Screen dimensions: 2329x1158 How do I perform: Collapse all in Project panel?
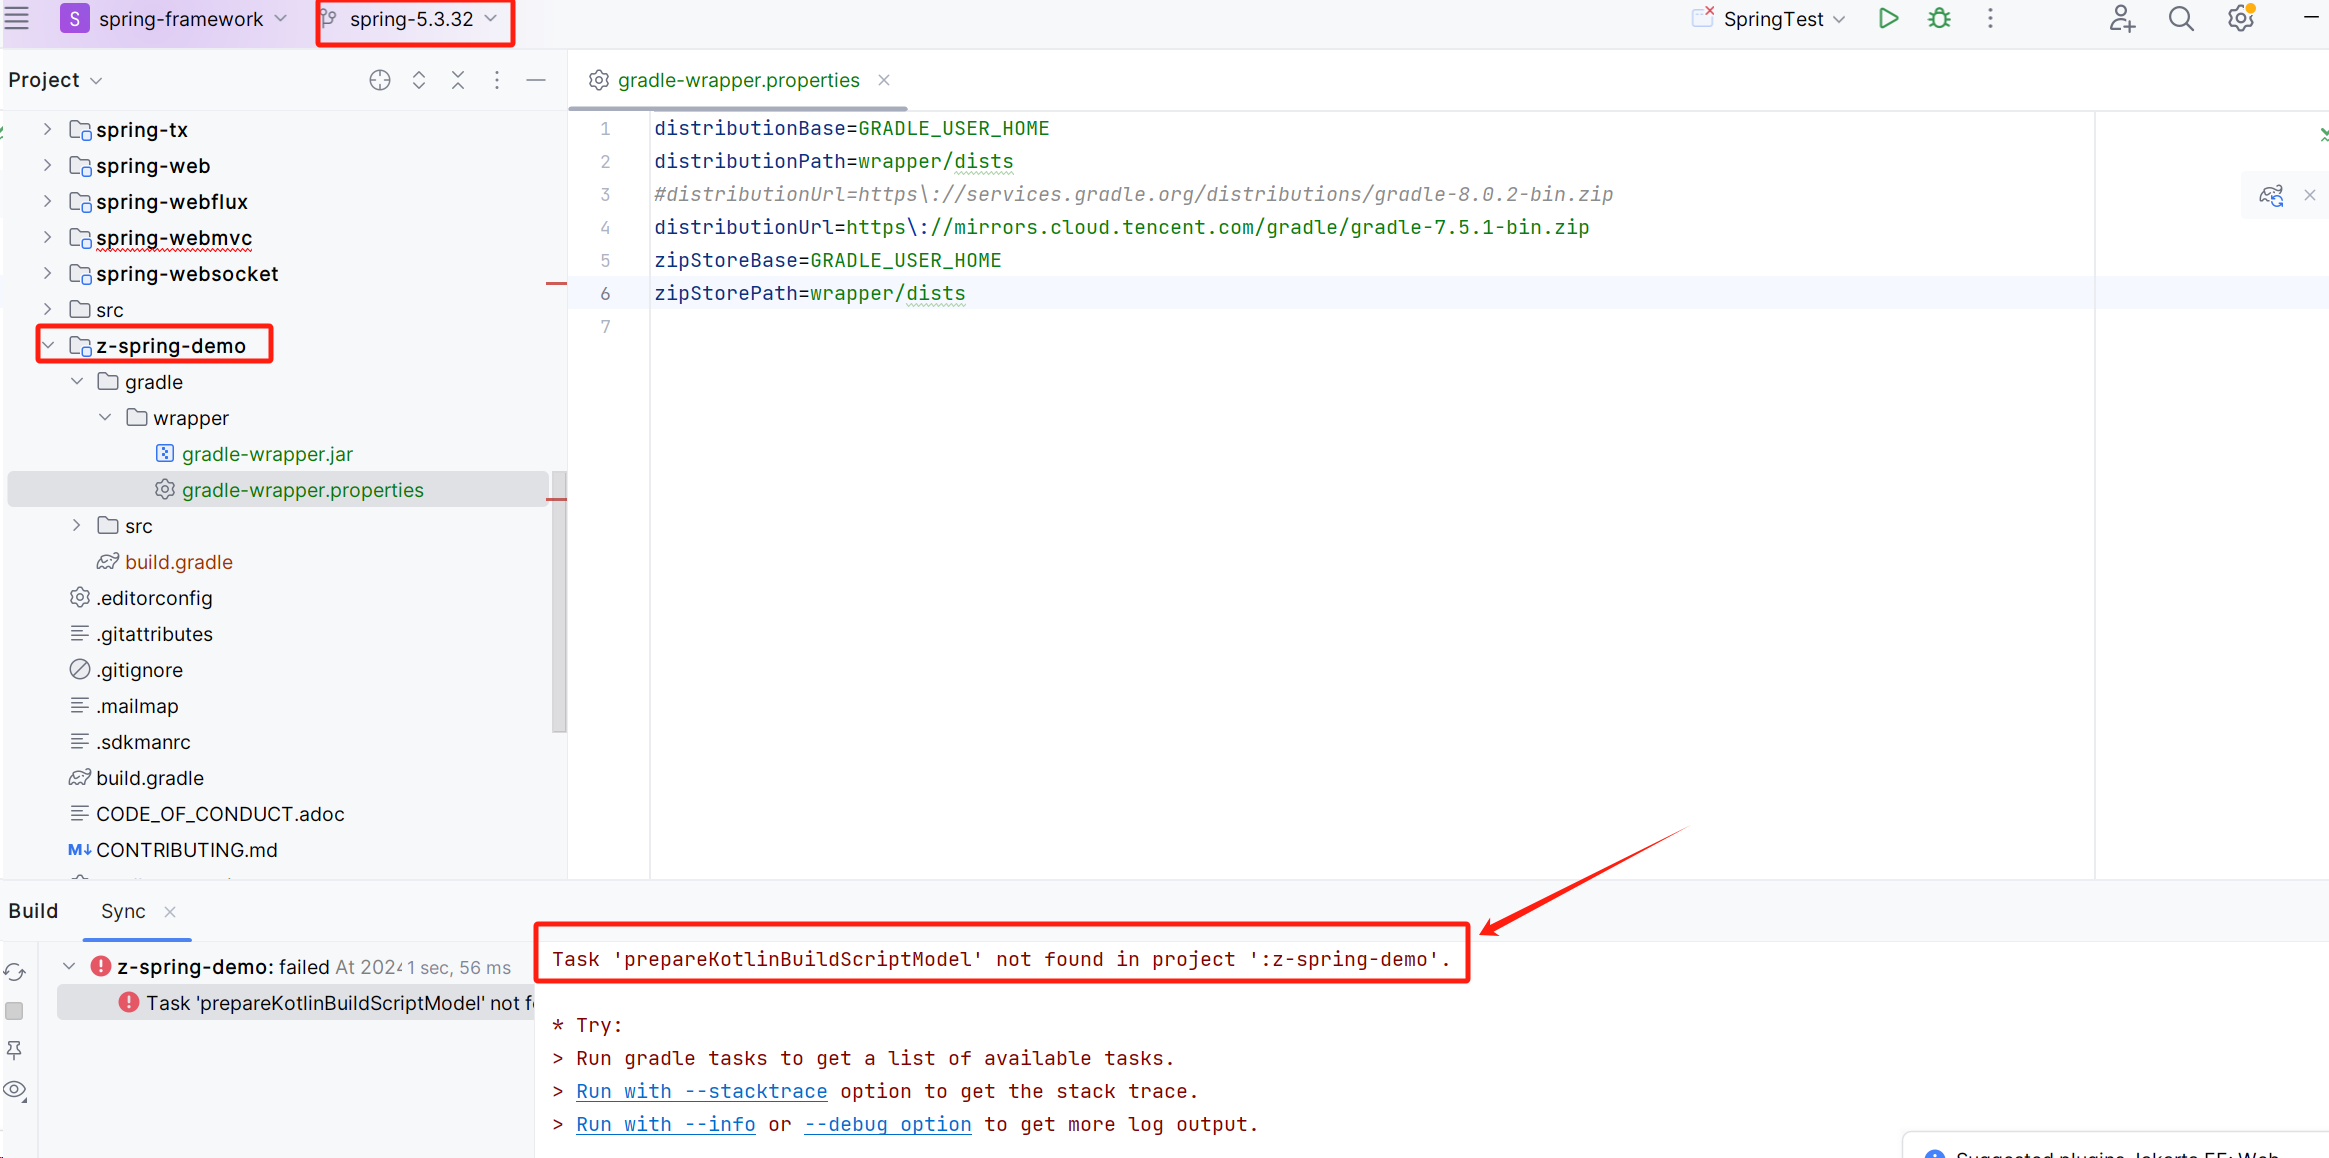pyautogui.click(x=458, y=80)
